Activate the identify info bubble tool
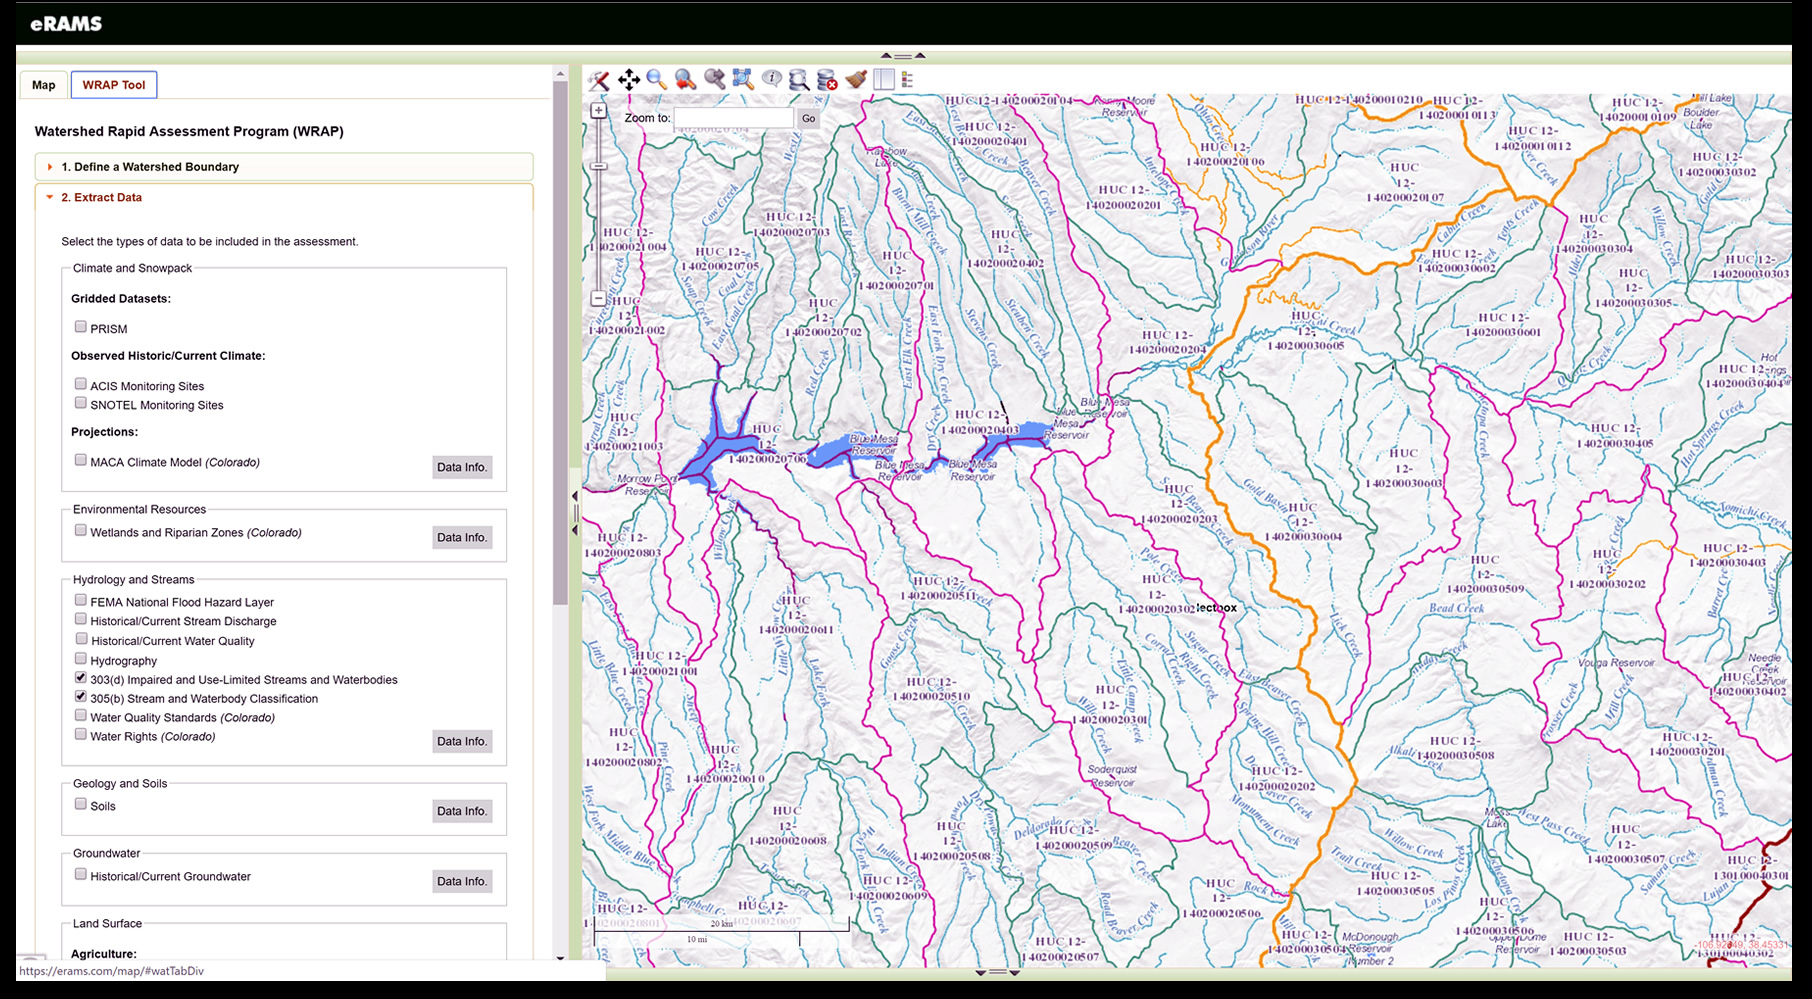1812x999 pixels. (771, 78)
